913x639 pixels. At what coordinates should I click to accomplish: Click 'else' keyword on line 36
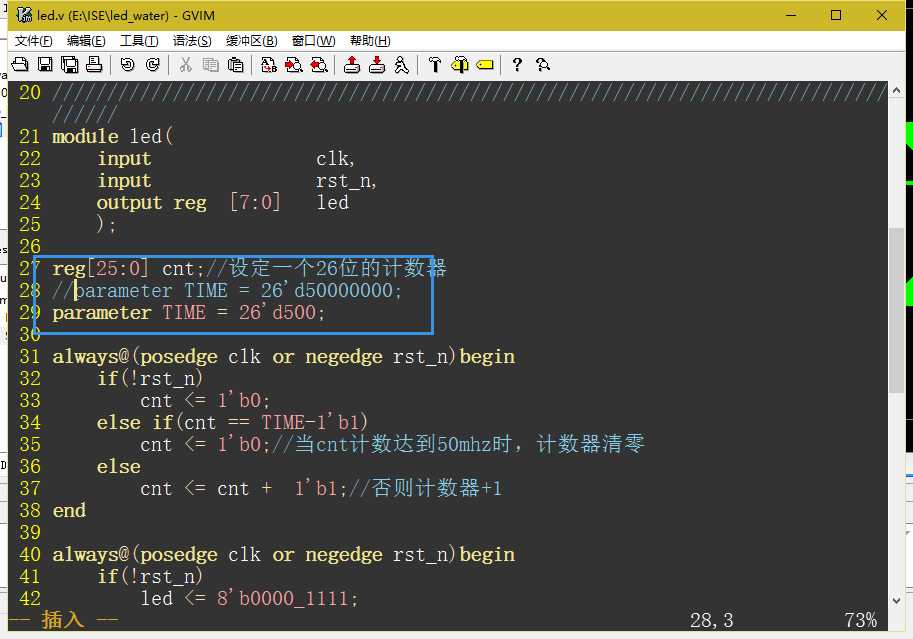click(119, 466)
